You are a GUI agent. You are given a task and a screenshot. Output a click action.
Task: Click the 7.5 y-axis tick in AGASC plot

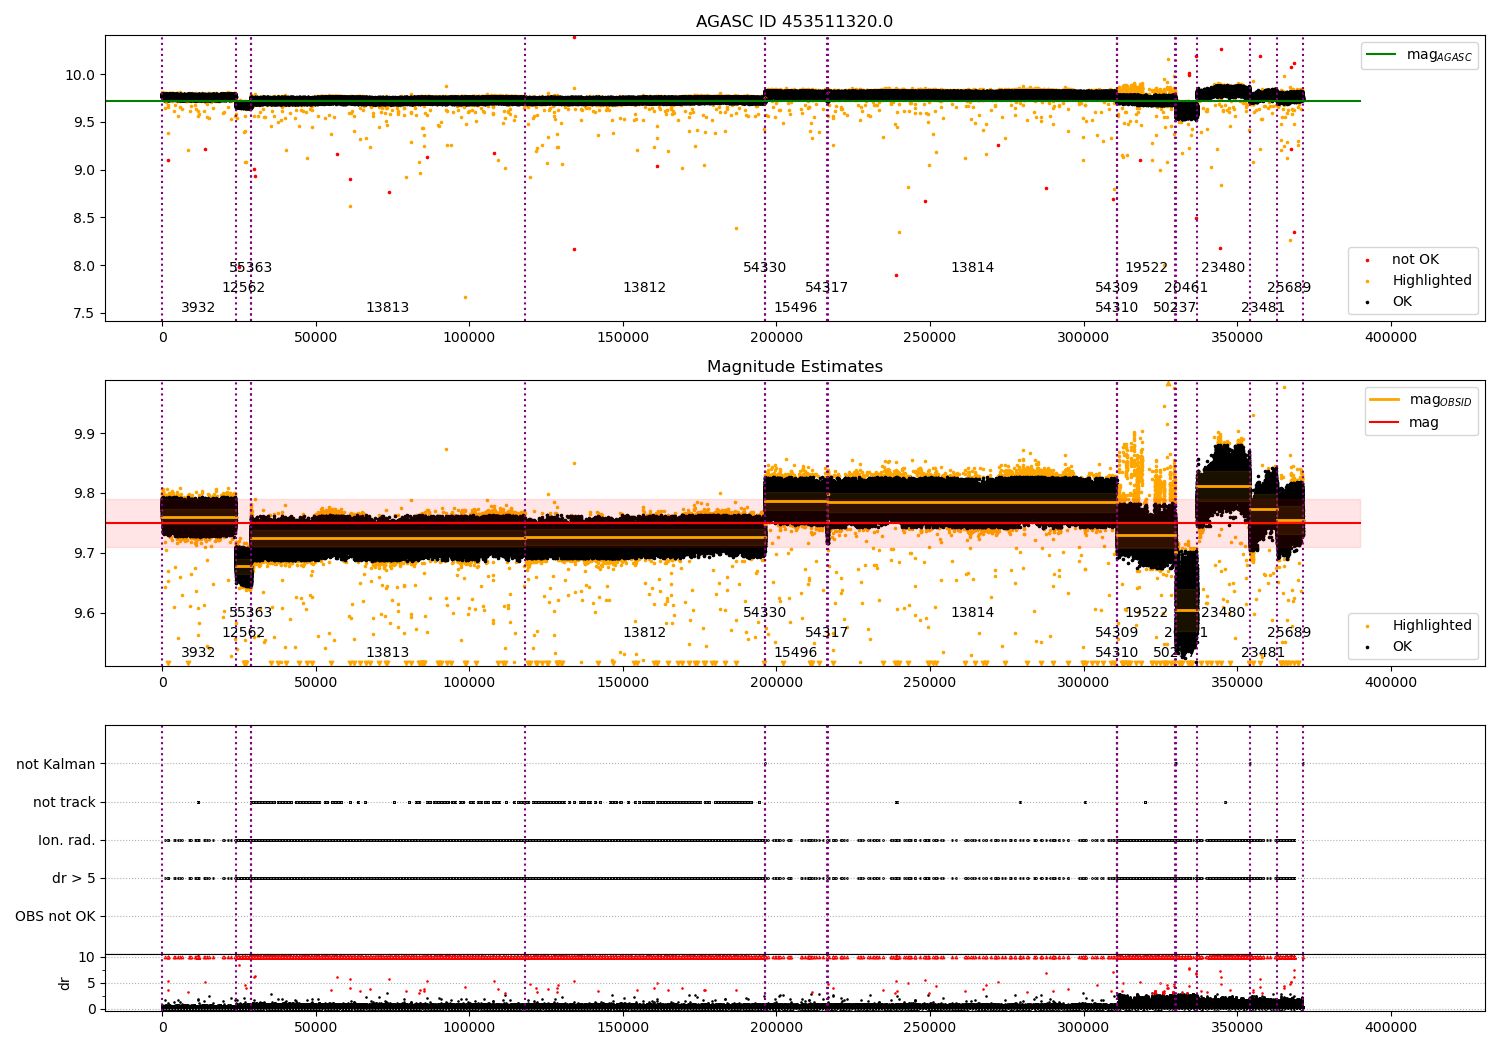click(85, 314)
